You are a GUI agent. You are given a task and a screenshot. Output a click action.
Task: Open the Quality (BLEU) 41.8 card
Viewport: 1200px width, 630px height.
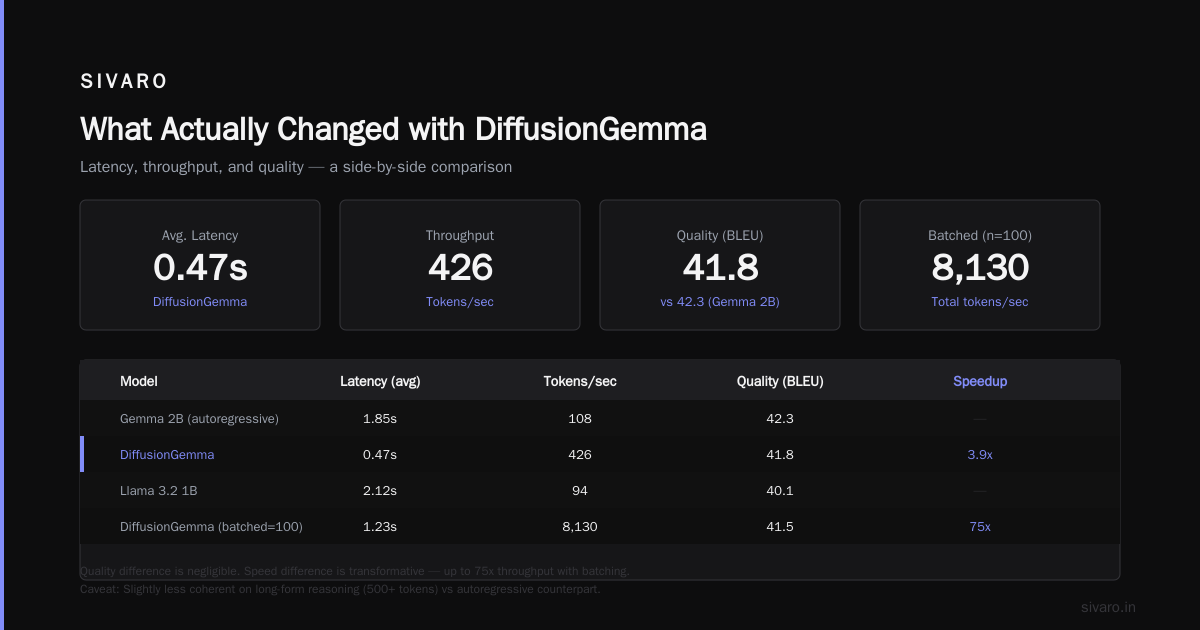pos(720,265)
